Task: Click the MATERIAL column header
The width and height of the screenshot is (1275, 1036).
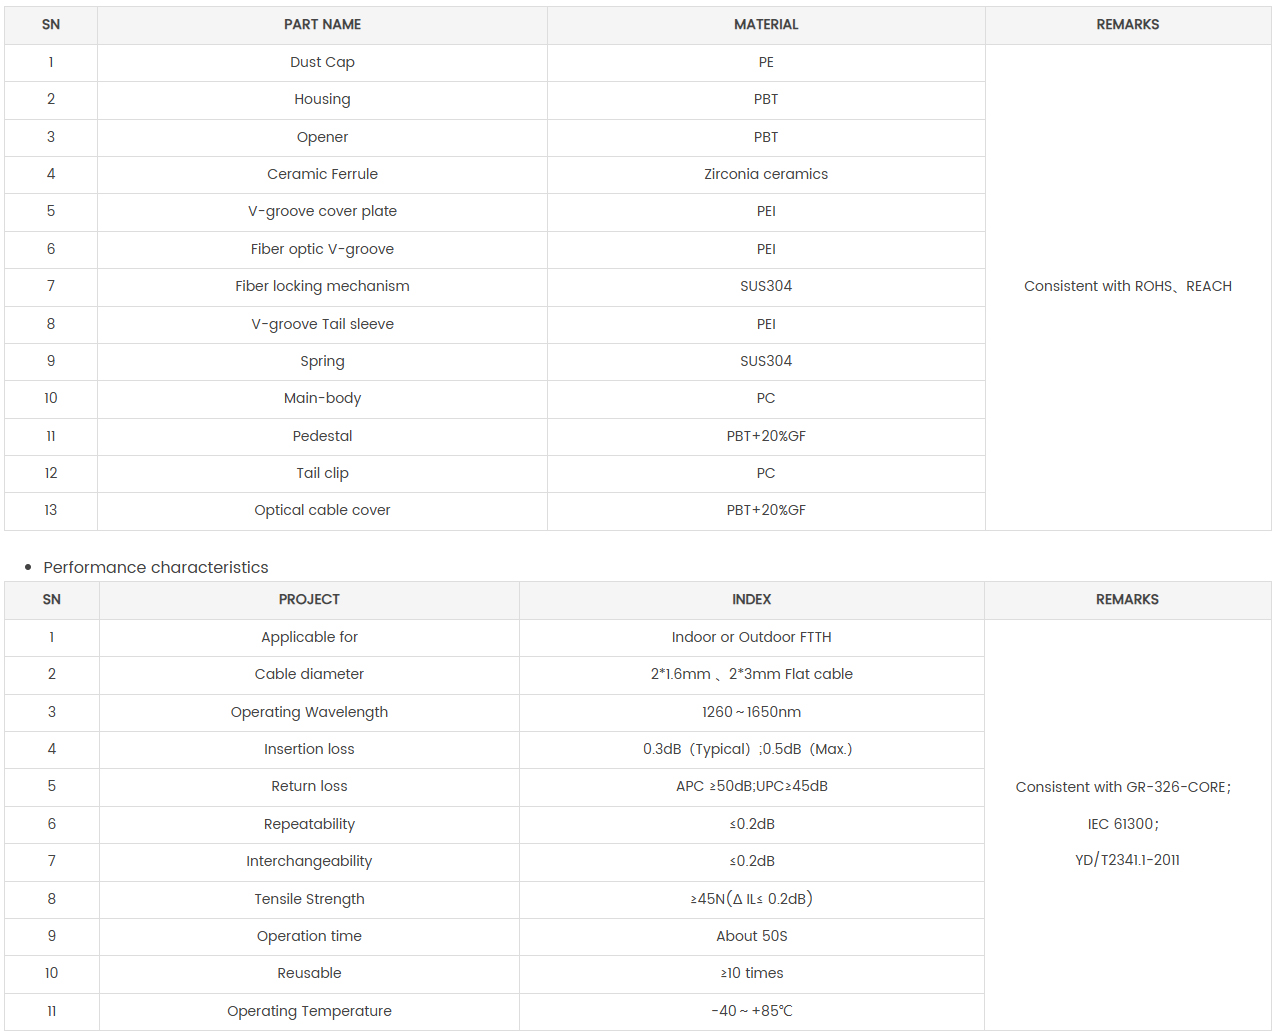Action: tap(766, 25)
